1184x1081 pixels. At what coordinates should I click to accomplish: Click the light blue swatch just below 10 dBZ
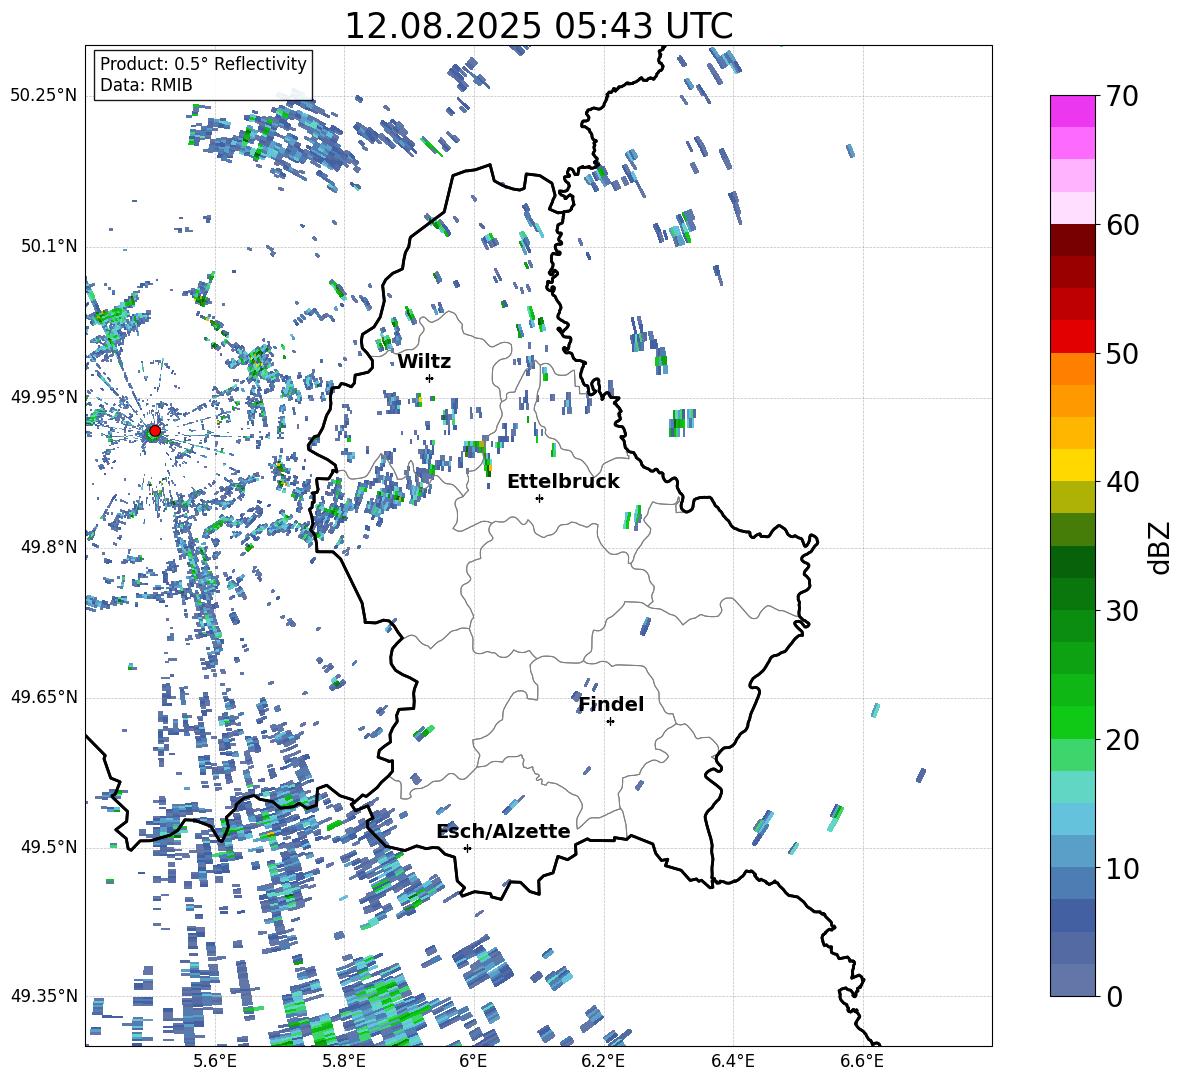1073,884
